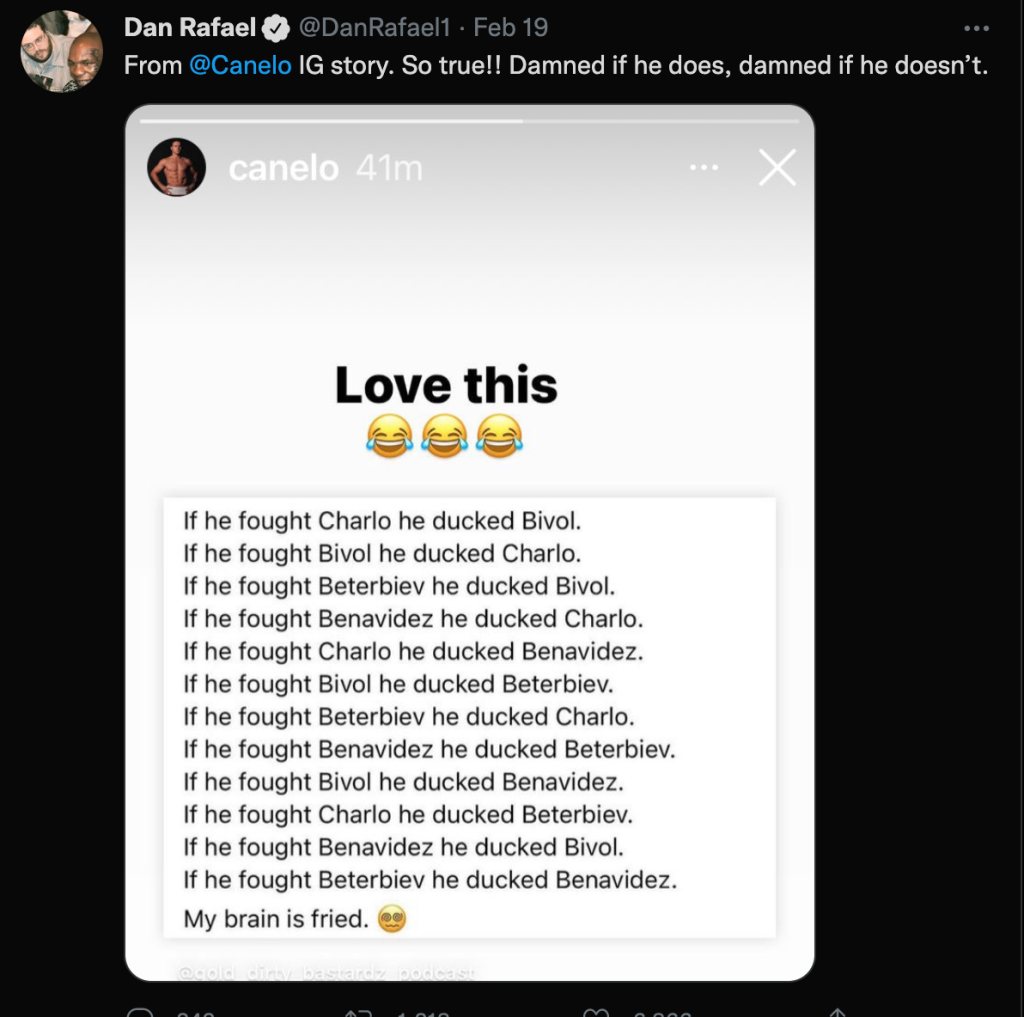The width and height of the screenshot is (1024, 1017).
Task: Click the share icon under the tweet
Action: [837, 1013]
